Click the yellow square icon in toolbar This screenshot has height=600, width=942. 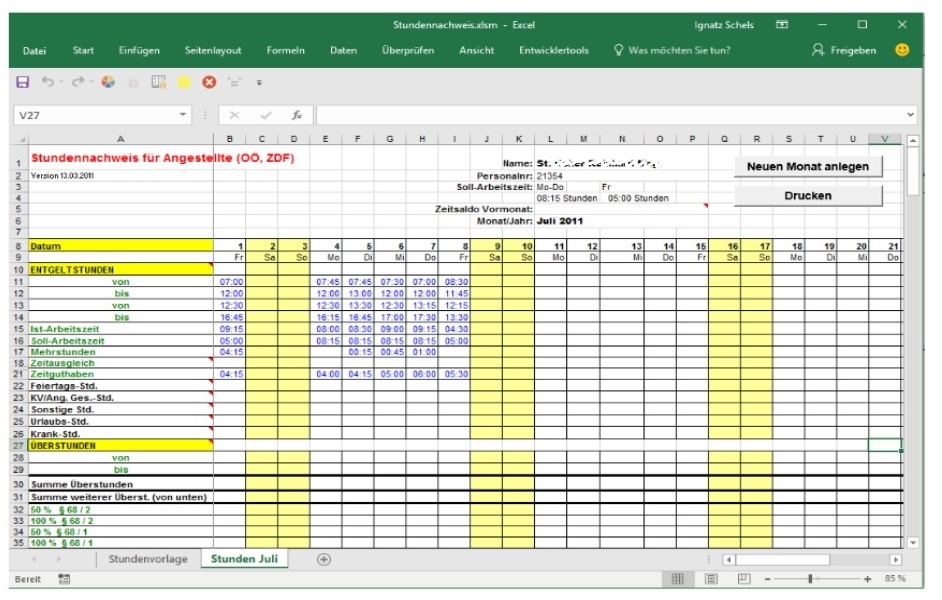point(184,82)
